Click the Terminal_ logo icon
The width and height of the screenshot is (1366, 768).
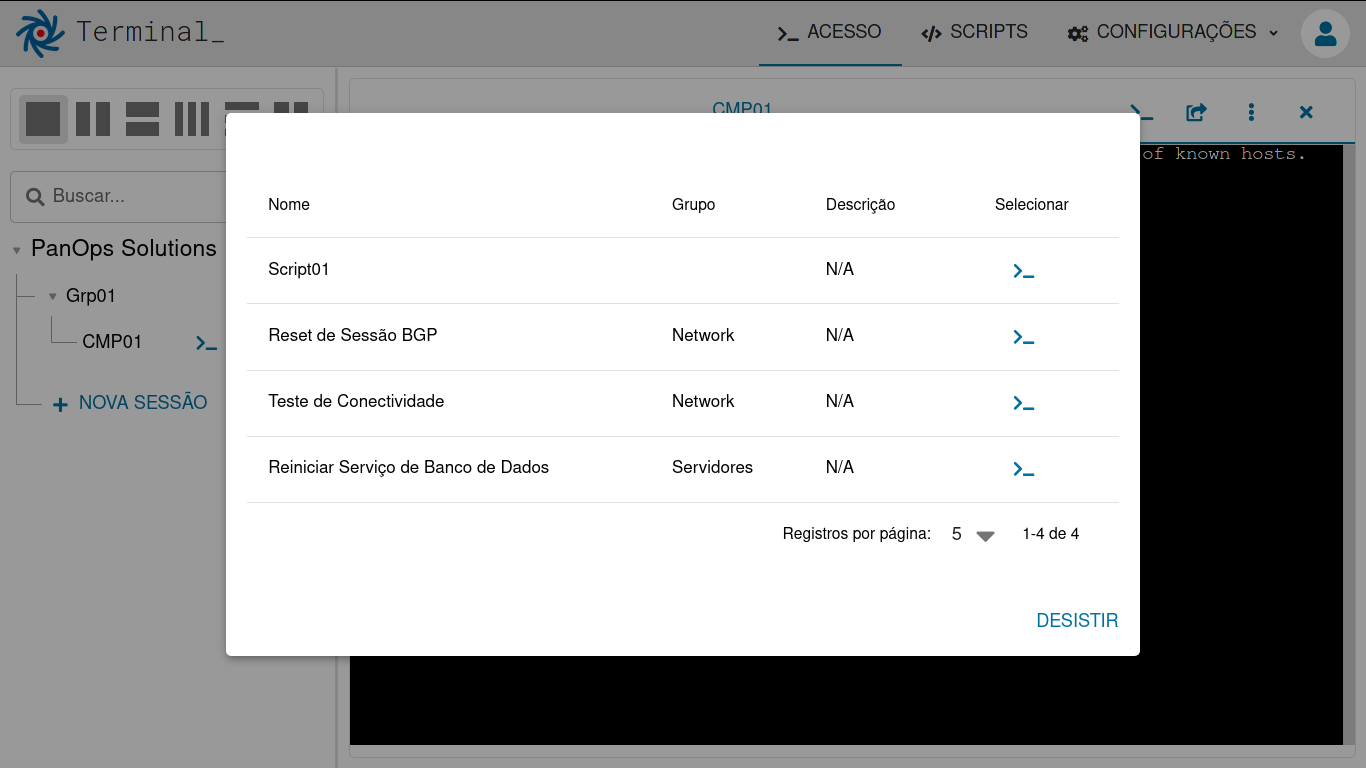pyautogui.click(x=40, y=33)
